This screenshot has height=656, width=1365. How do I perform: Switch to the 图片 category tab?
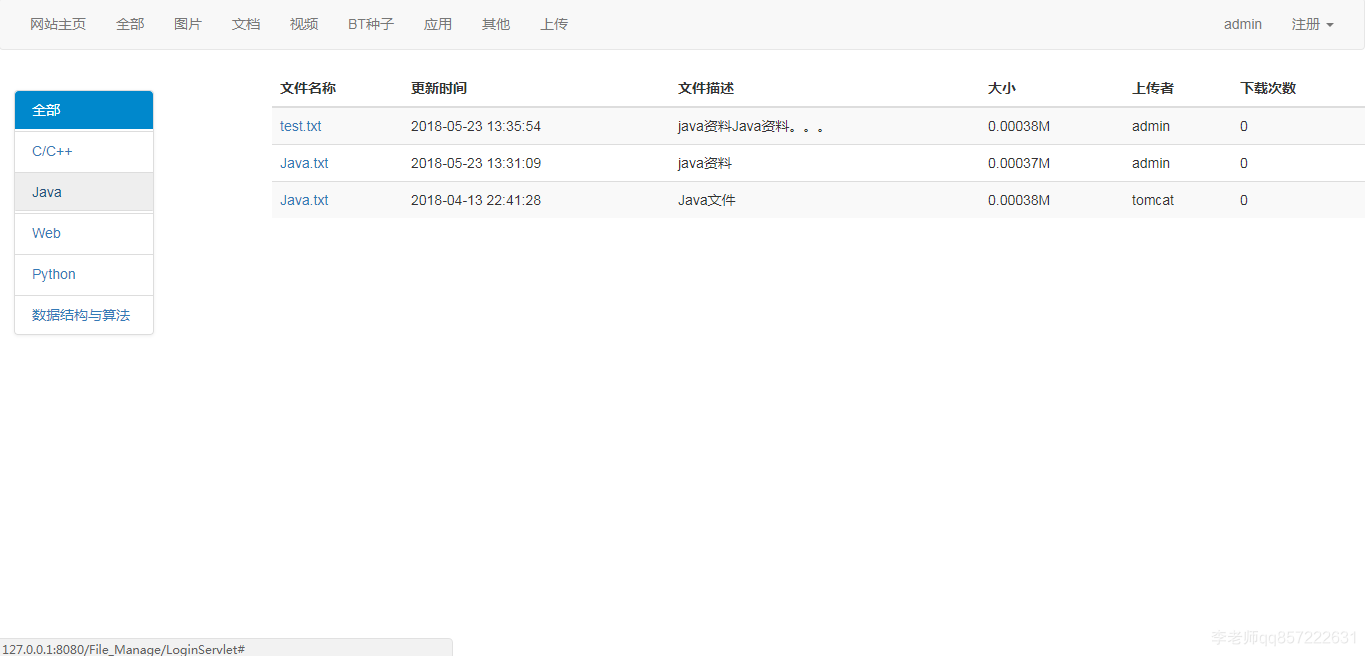click(188, 24)
